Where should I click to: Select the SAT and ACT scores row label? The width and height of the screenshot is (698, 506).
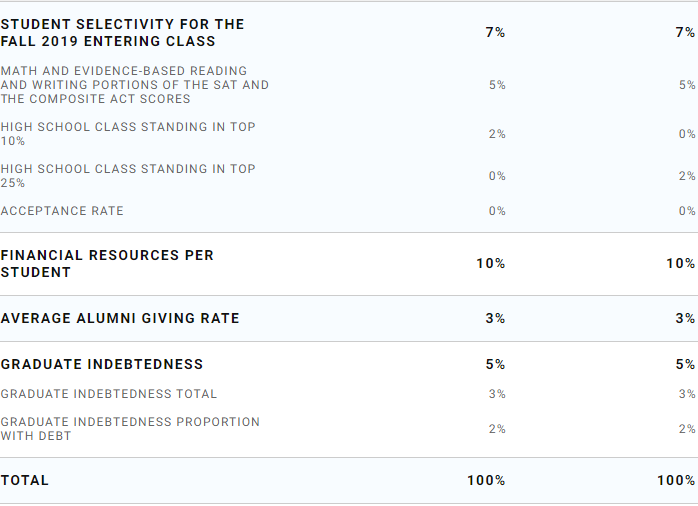[x=134, y=85]
